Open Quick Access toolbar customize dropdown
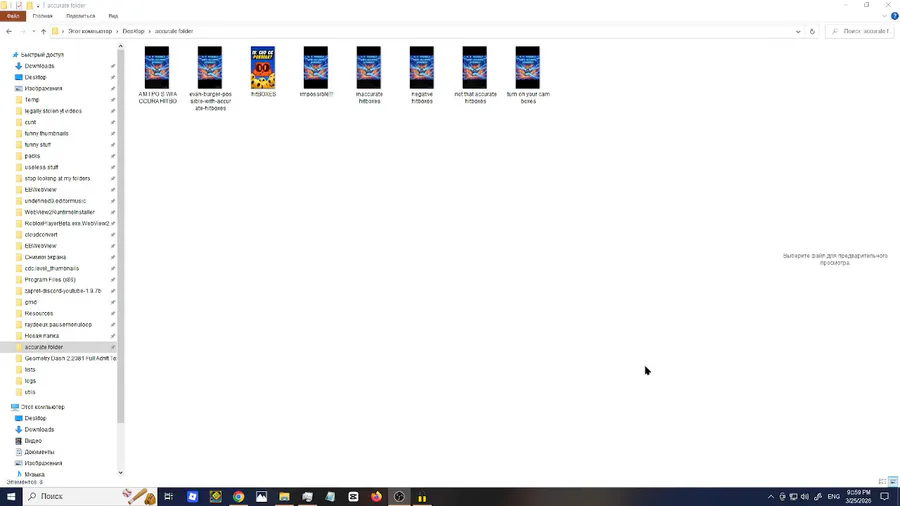This screenshot has height=506, width=900. 38,6
